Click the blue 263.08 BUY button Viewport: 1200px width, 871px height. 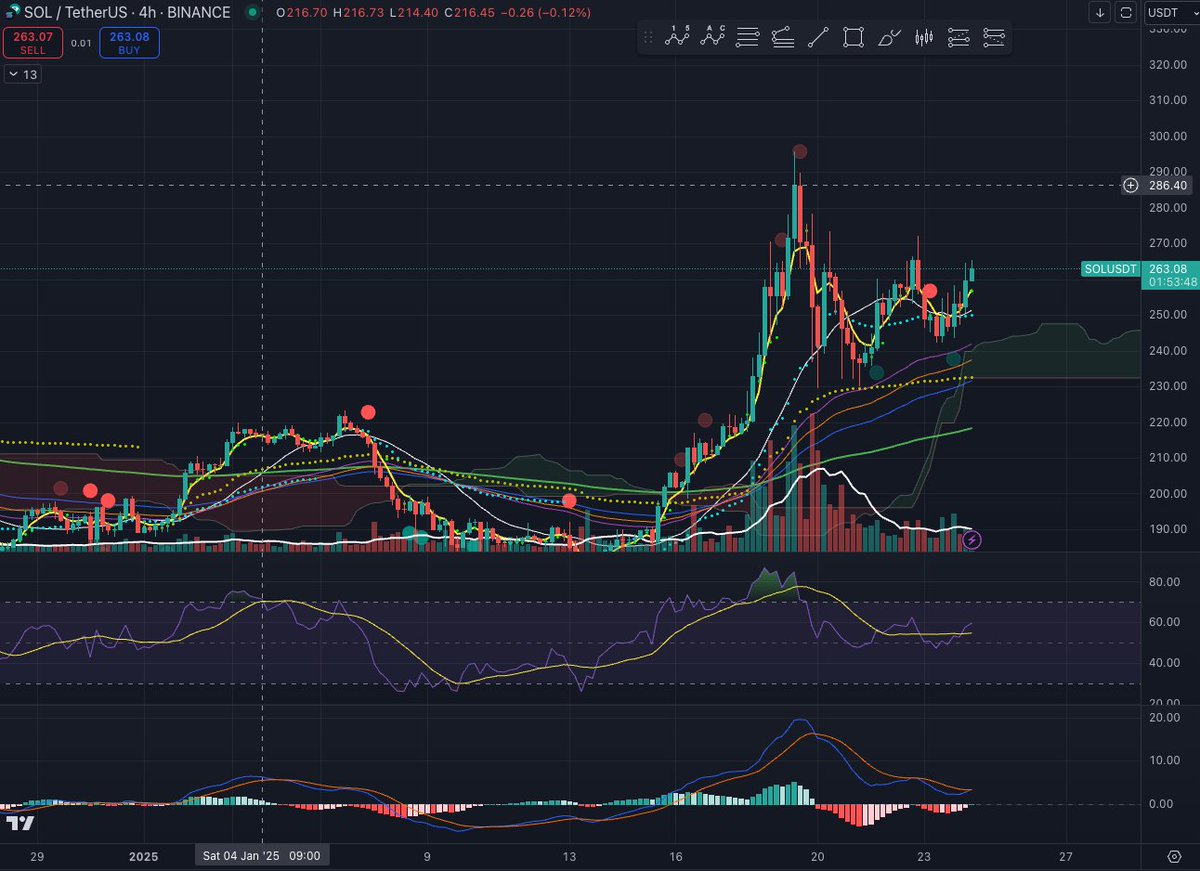pyautogui.click(x=129, y=42)
